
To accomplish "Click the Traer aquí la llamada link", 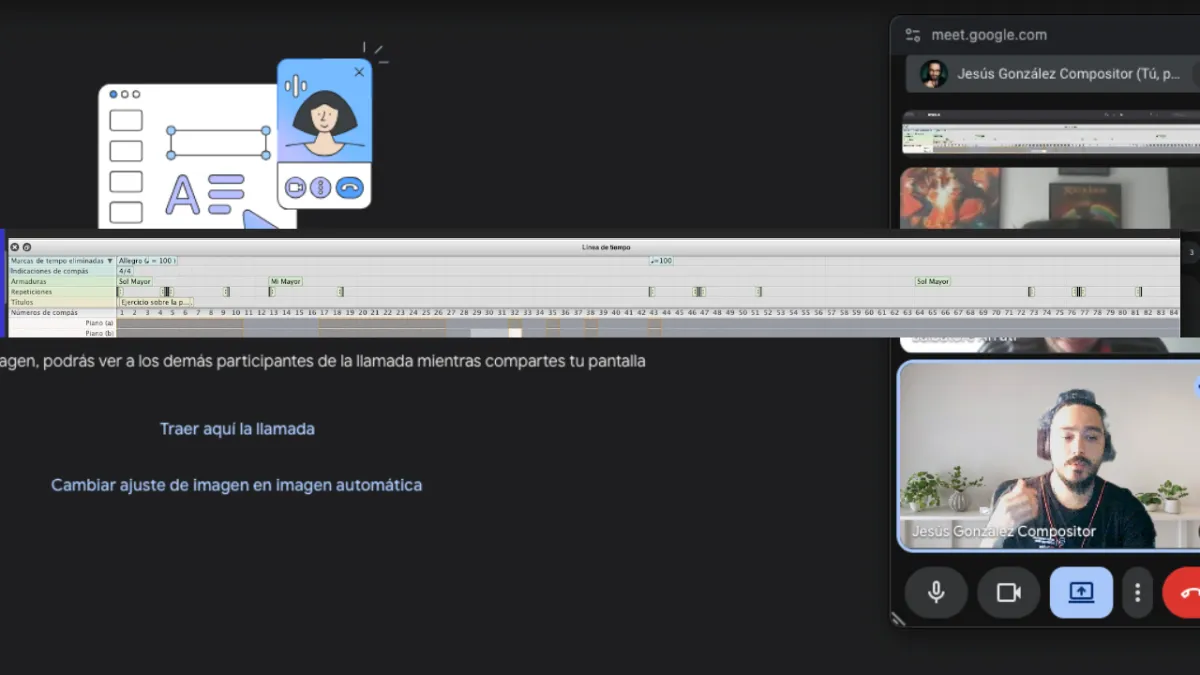I will point(237,428).
